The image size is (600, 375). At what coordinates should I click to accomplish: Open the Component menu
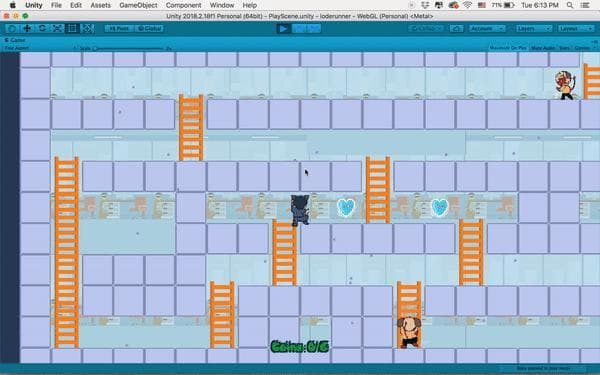(x=183, y=5)
